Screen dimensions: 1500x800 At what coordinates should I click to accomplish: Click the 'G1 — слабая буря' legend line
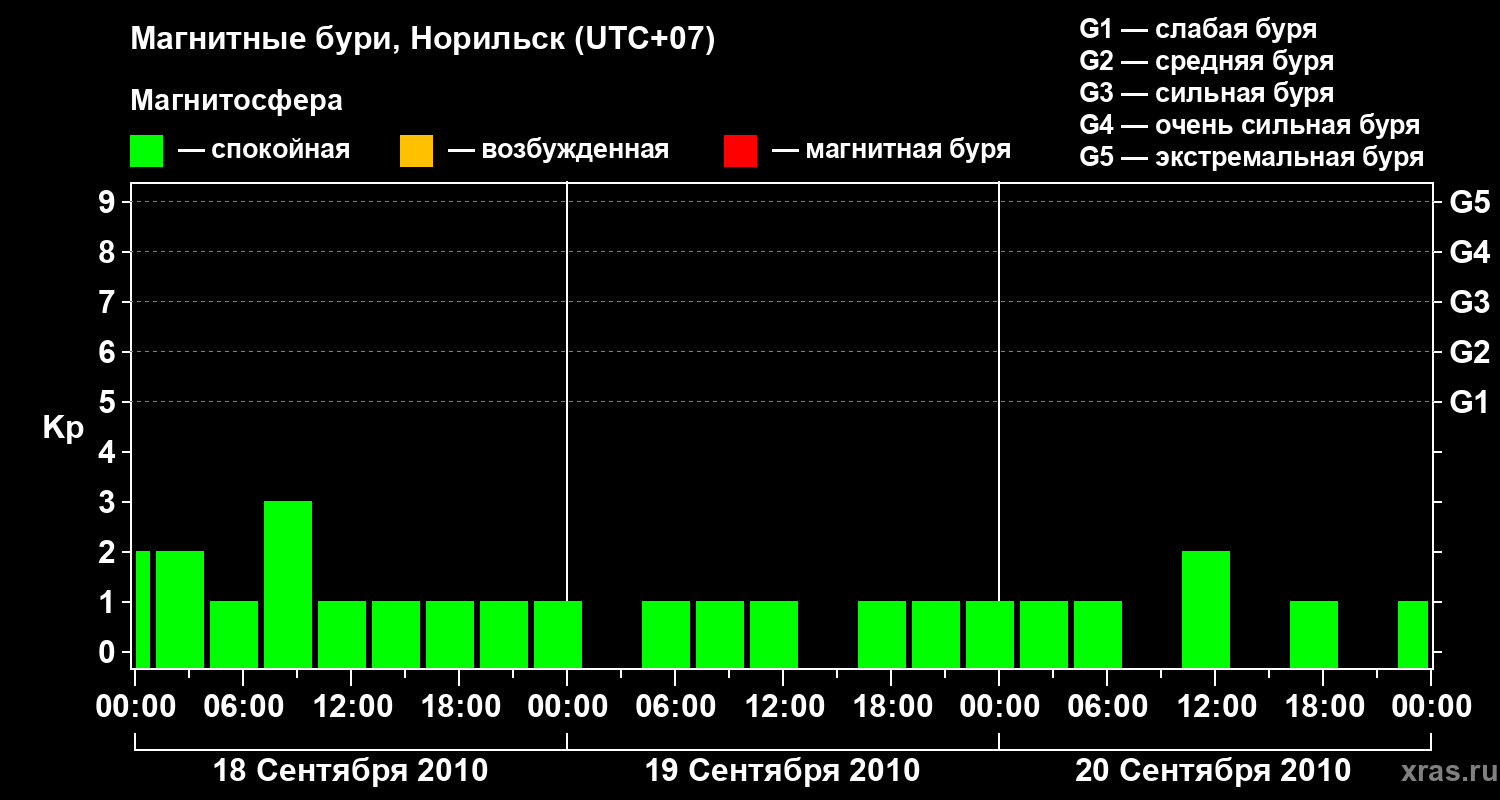[1198, 28]
